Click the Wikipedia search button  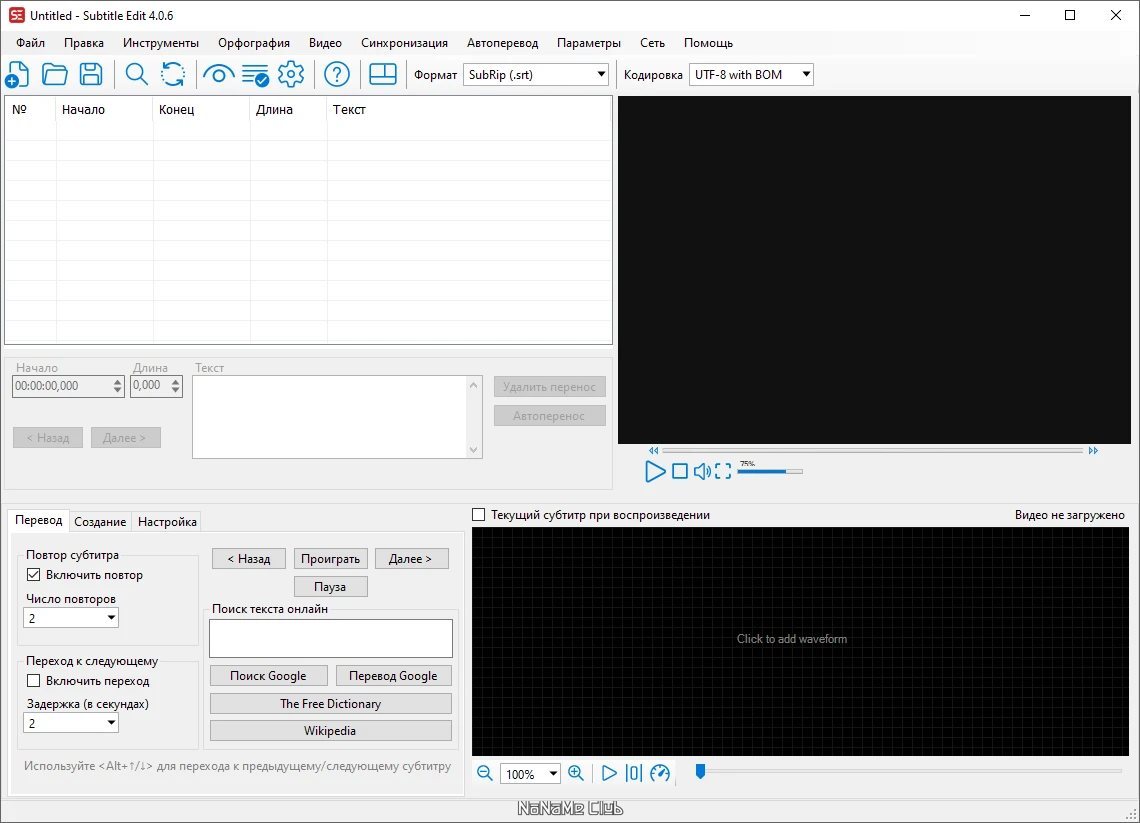(330, 731)
